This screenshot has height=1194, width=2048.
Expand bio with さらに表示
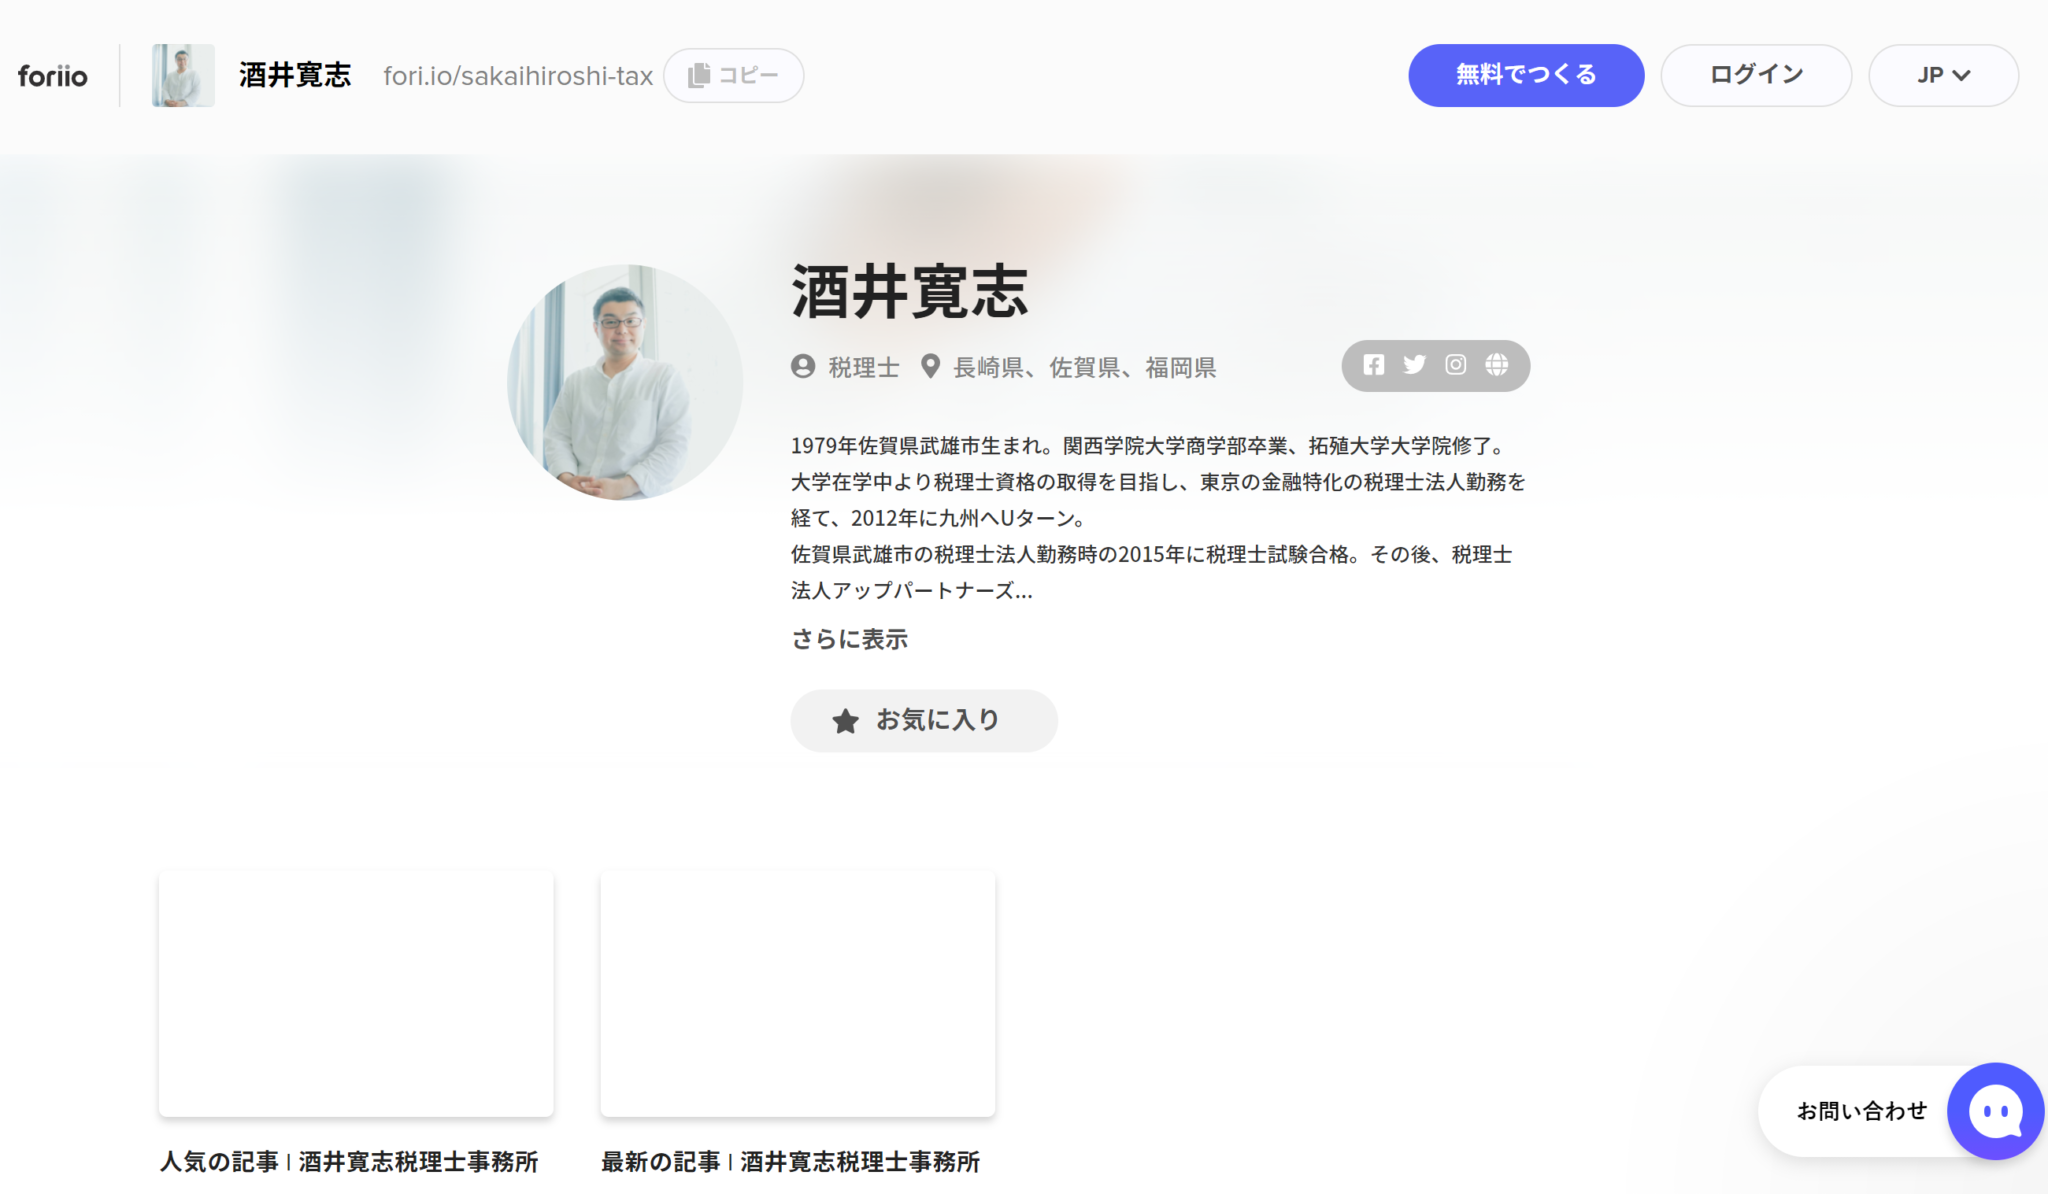click(849, 639)
